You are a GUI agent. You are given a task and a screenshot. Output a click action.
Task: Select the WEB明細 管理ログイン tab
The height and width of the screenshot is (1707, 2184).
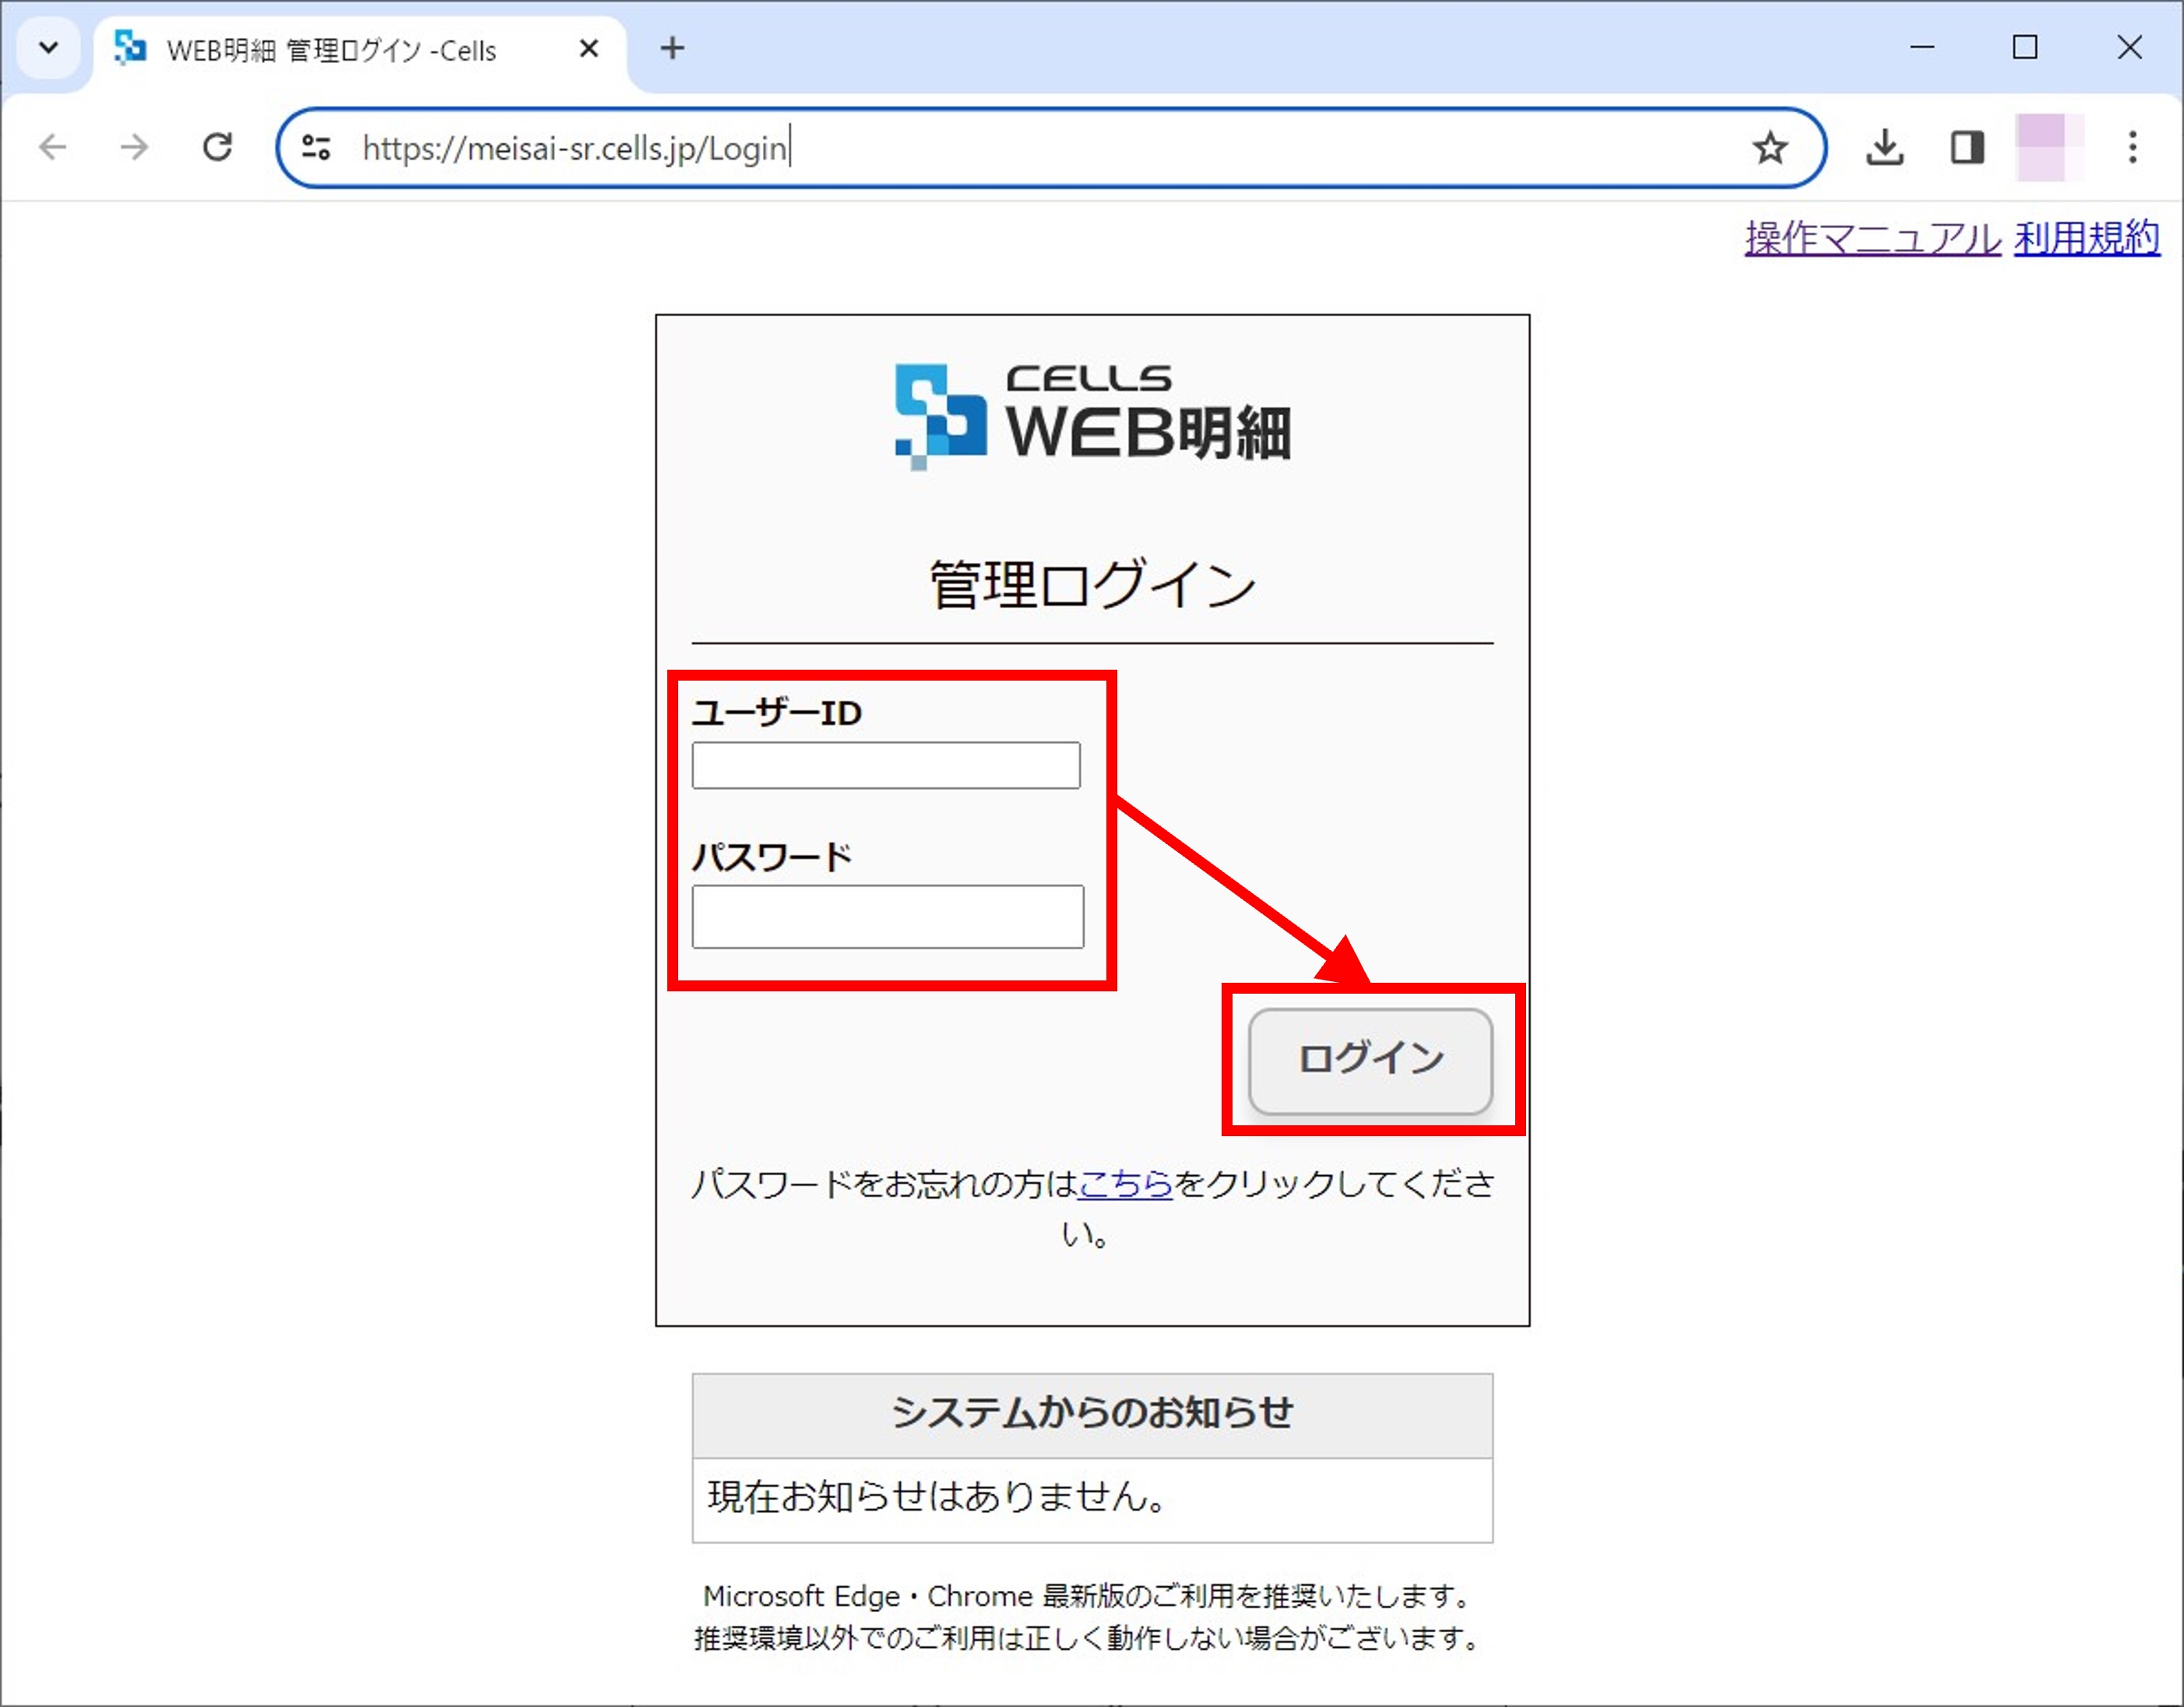(360, 50)
